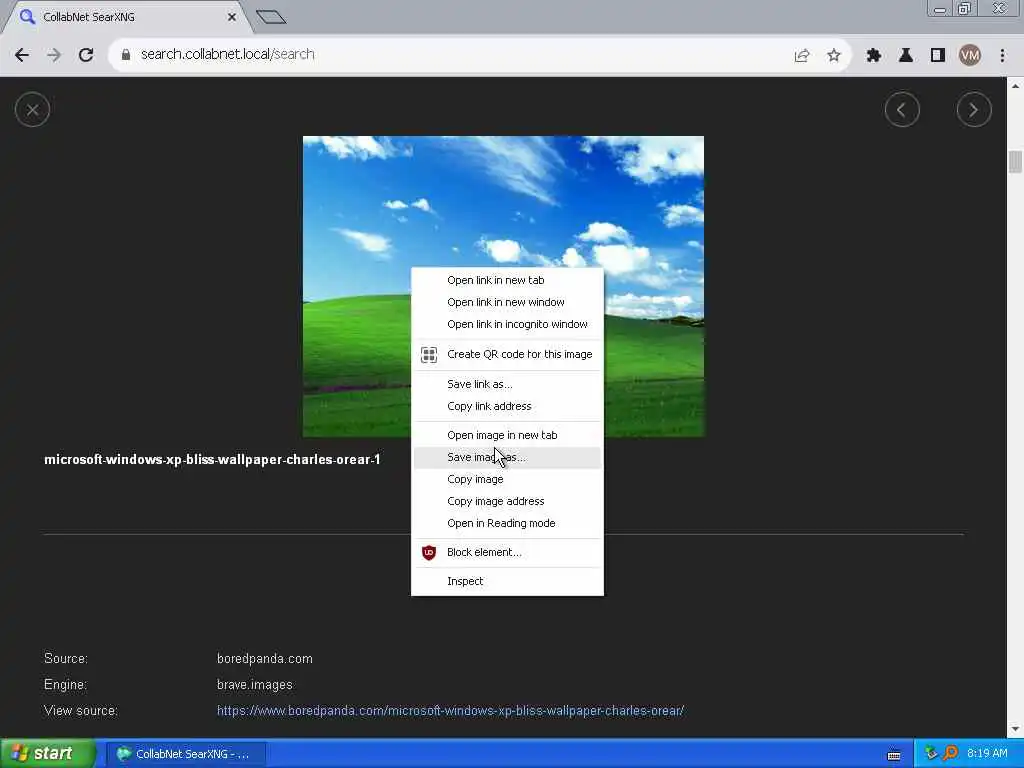The image size is (1024, 768).
Task: Select Save image as...
Action: click(507, 457)
